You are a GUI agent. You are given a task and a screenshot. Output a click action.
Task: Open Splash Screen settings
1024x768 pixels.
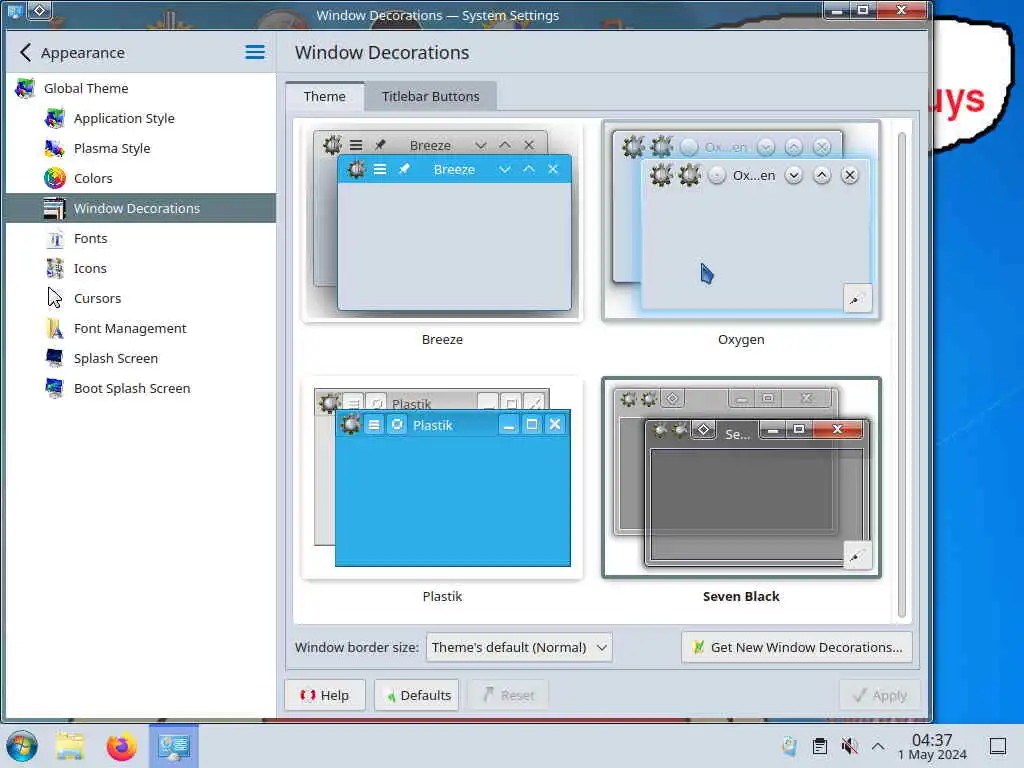point(140,359)
